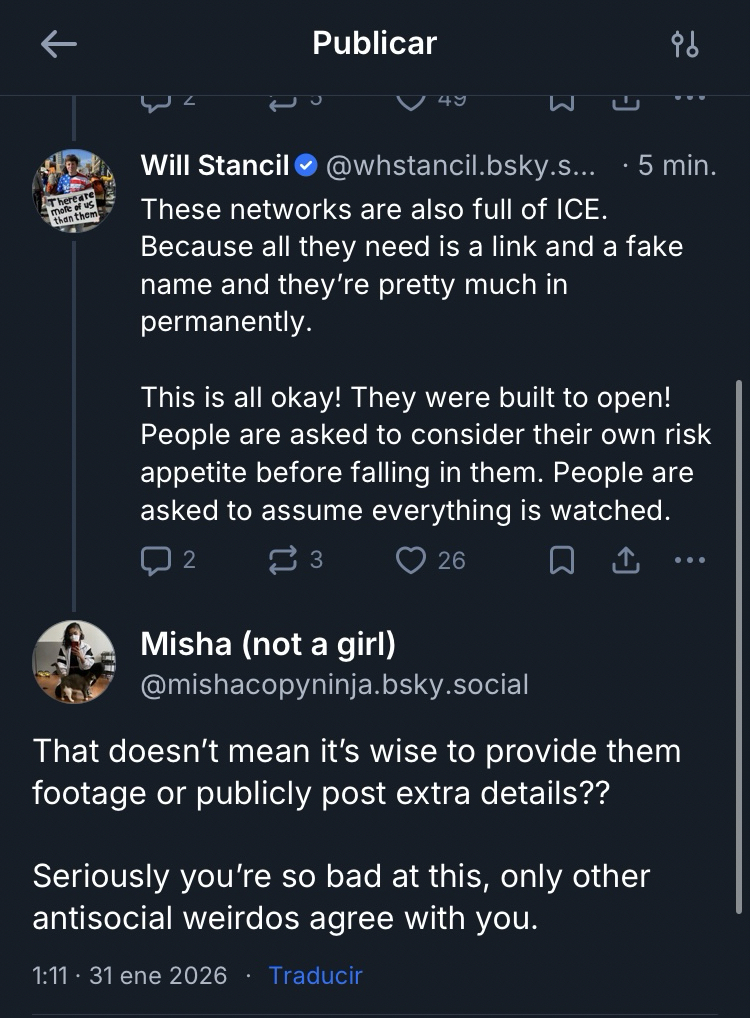Share Will Stancil's post
This screenshot has width=750, height=1018.
pos(625,562)
